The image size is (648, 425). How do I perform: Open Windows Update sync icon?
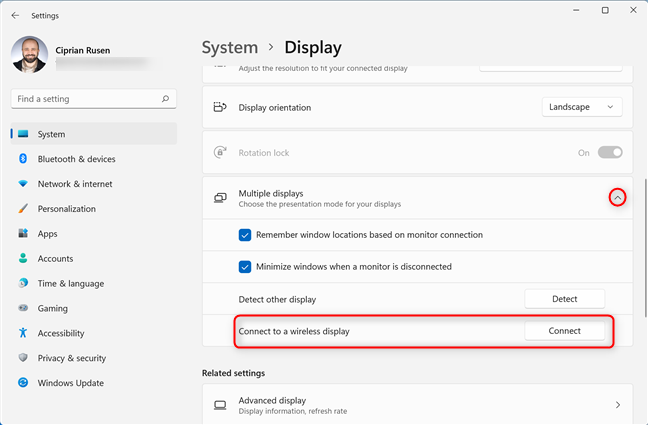pos(23,382)
